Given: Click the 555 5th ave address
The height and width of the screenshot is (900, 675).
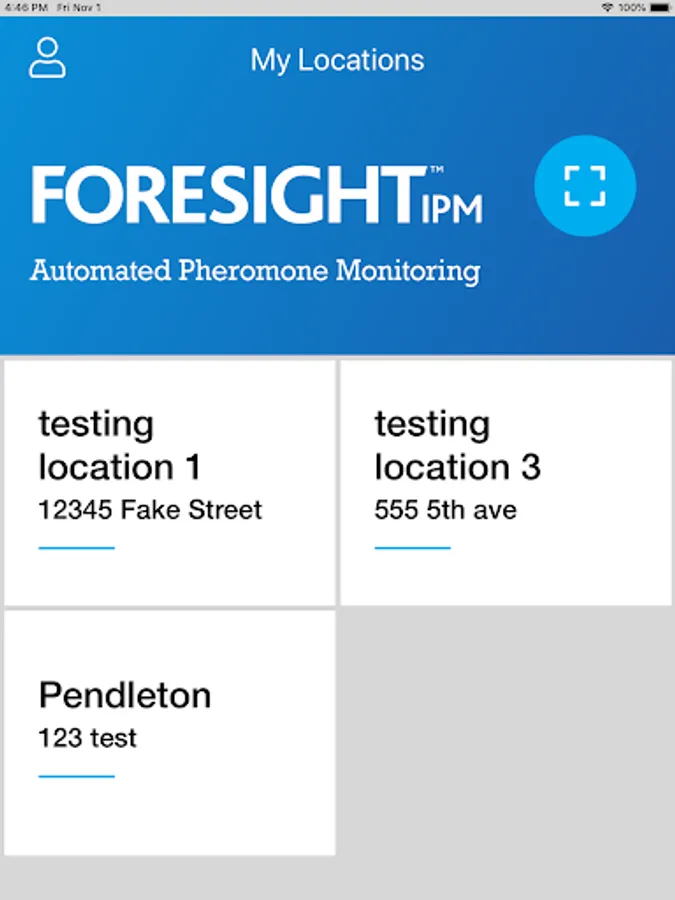Looking at the screenshot, I should coord(445,510).
